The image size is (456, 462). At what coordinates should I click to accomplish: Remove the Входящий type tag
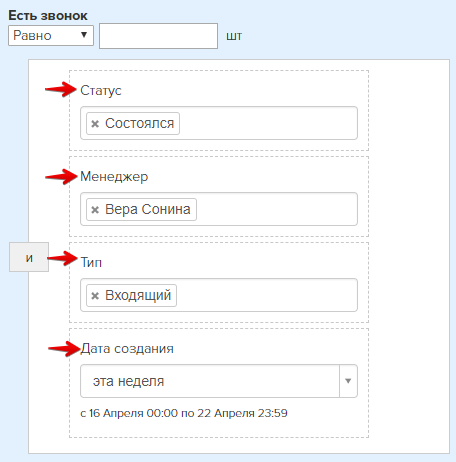[95, 296]
